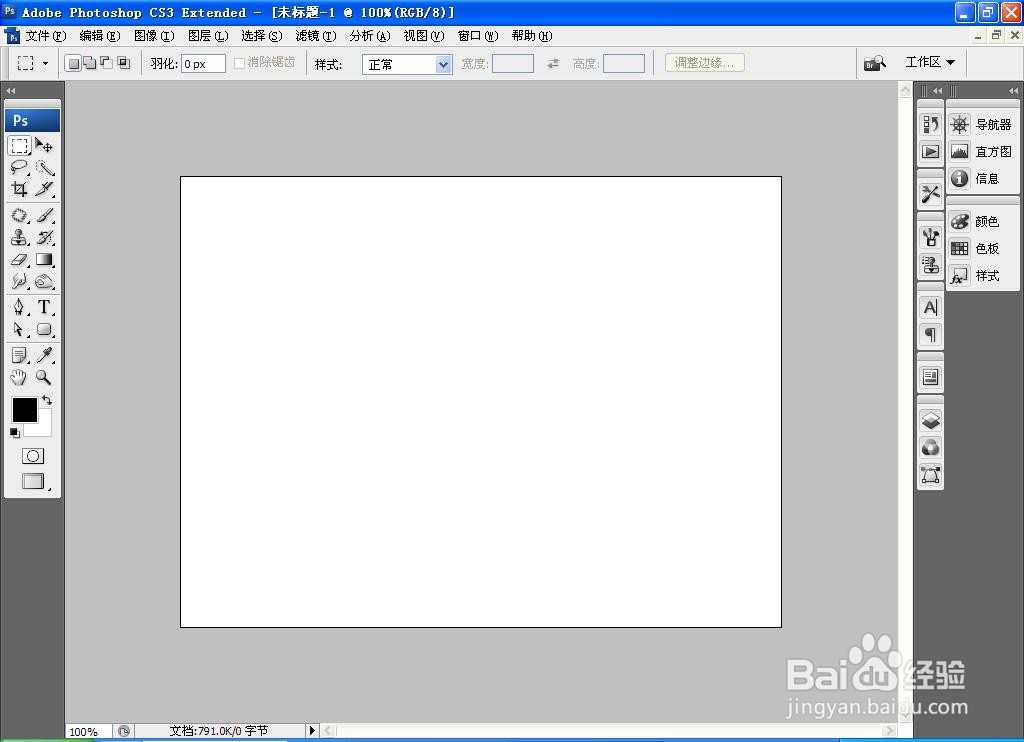This screenshot has height=742, width=1024.
Task: Select the Rectangular Marquee tool in toolbox
Action: pyautogui.click(x=20, y=145)
